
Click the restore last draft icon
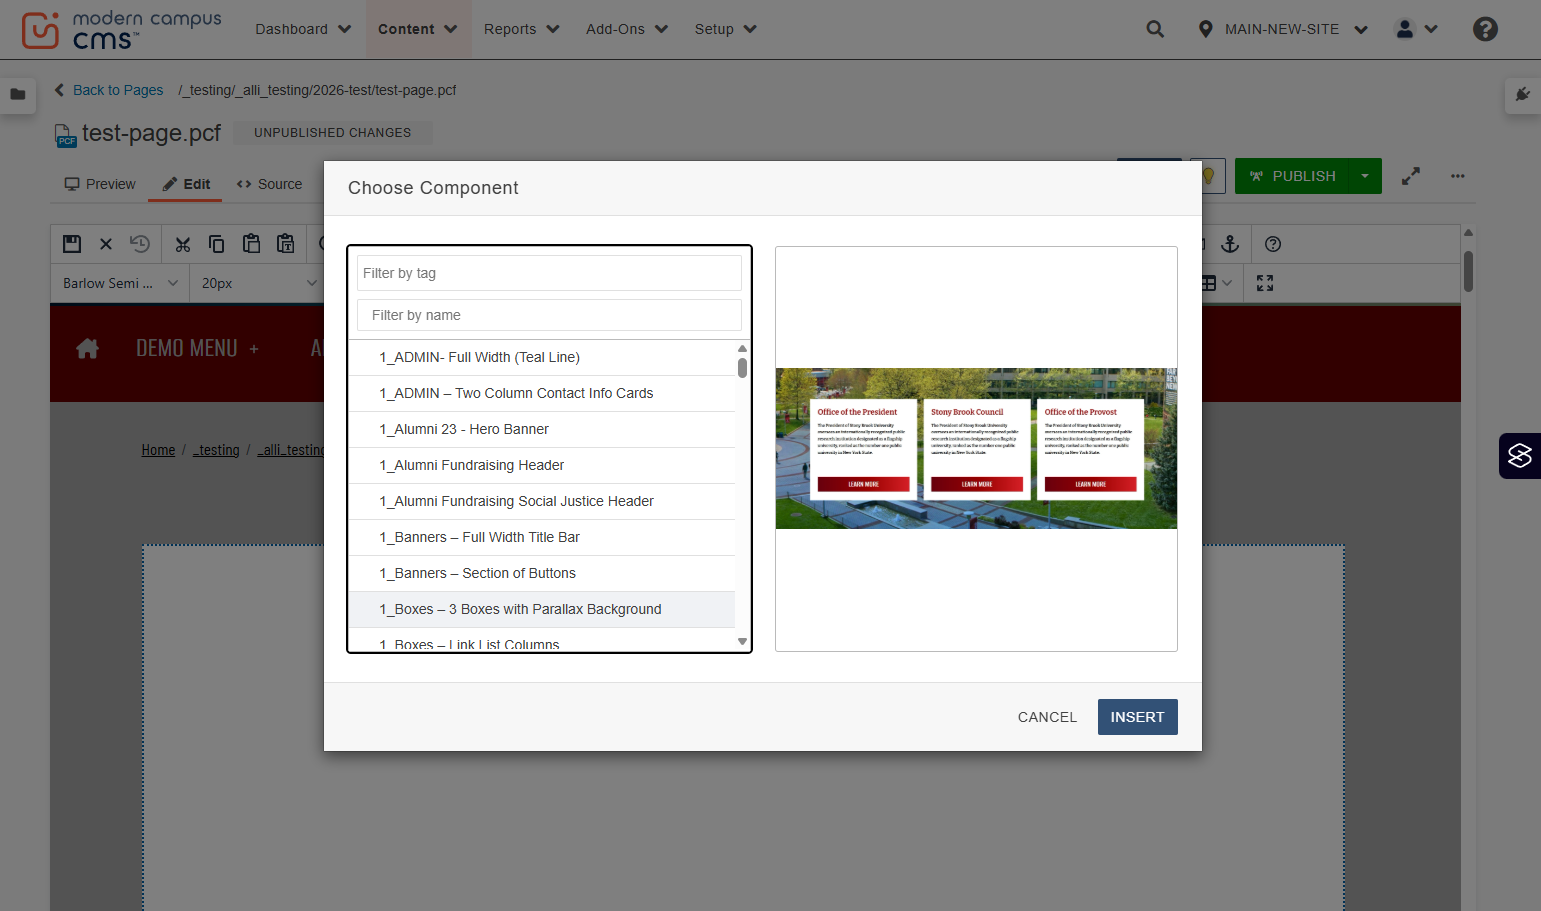[140, 244]
